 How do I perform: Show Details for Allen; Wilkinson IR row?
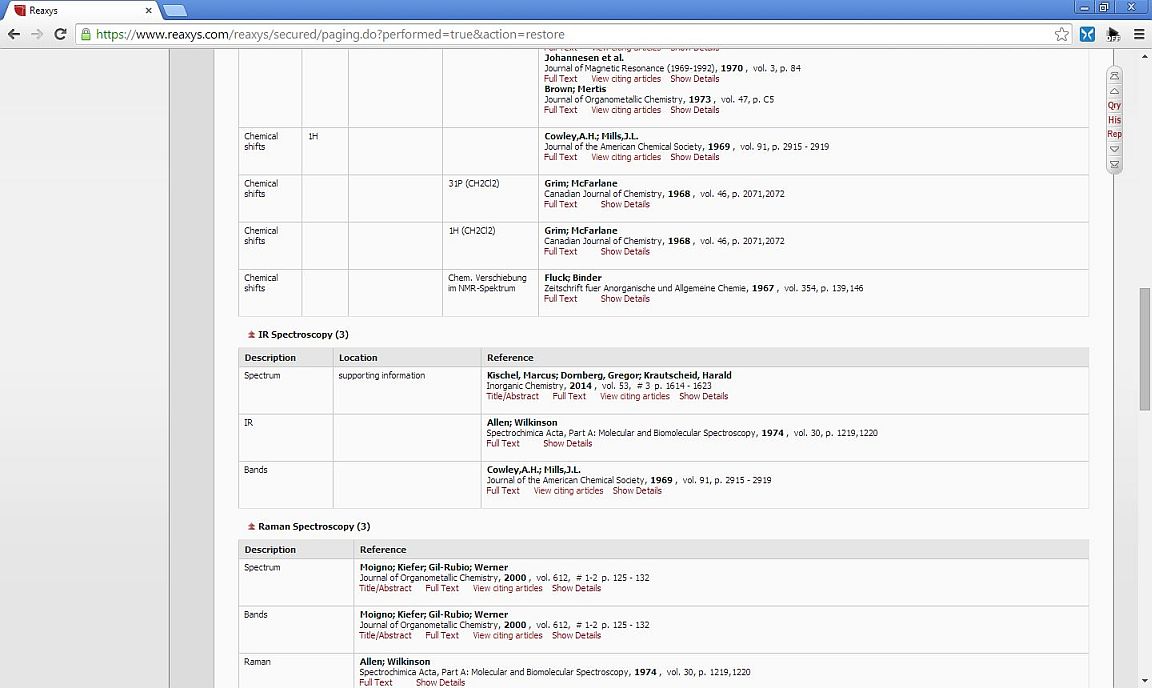pos(567,443)
